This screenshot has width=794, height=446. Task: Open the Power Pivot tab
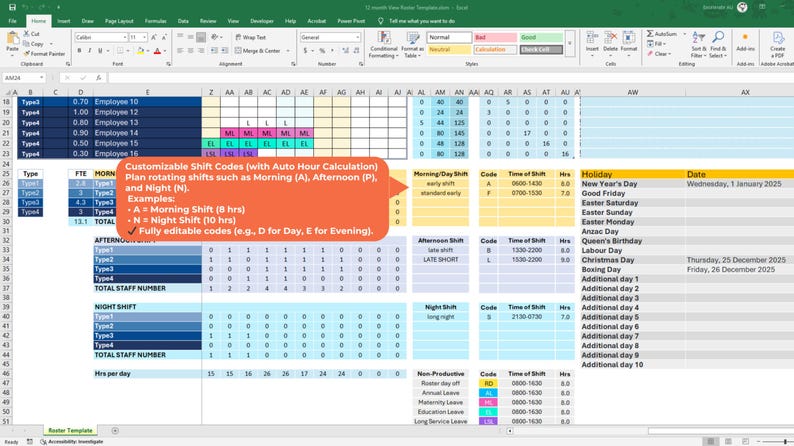351,21
